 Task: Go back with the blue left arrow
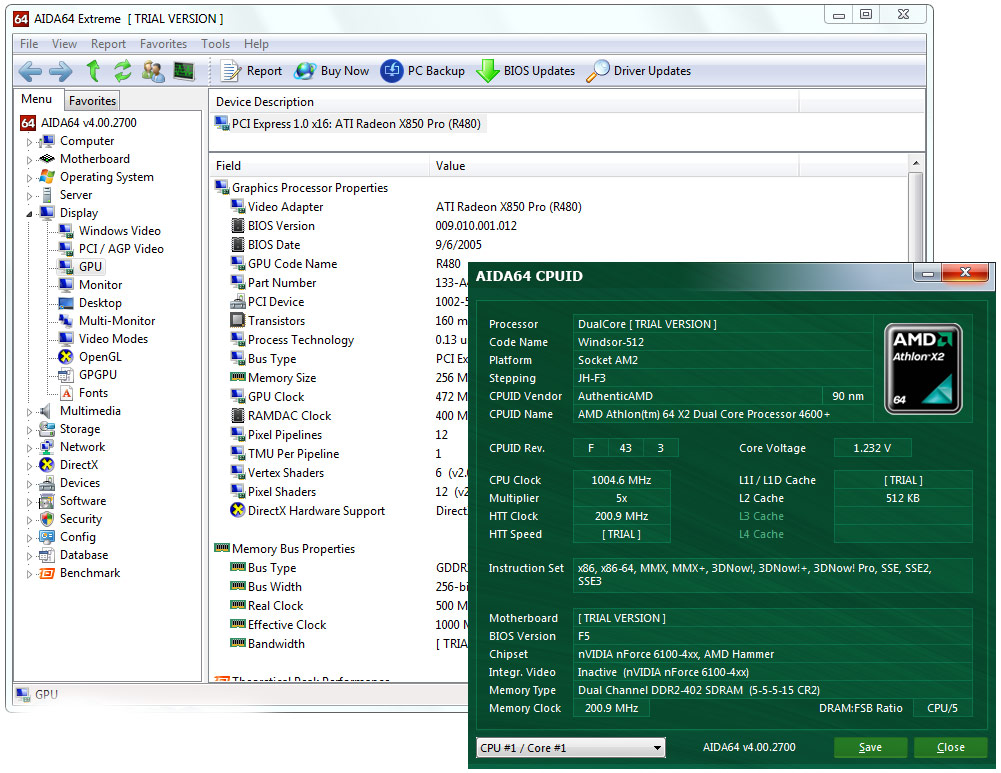click(30, 71)
